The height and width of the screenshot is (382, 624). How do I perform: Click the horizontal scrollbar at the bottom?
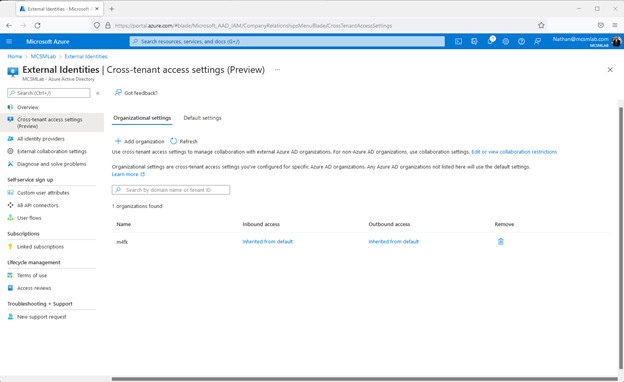[364, 379]
